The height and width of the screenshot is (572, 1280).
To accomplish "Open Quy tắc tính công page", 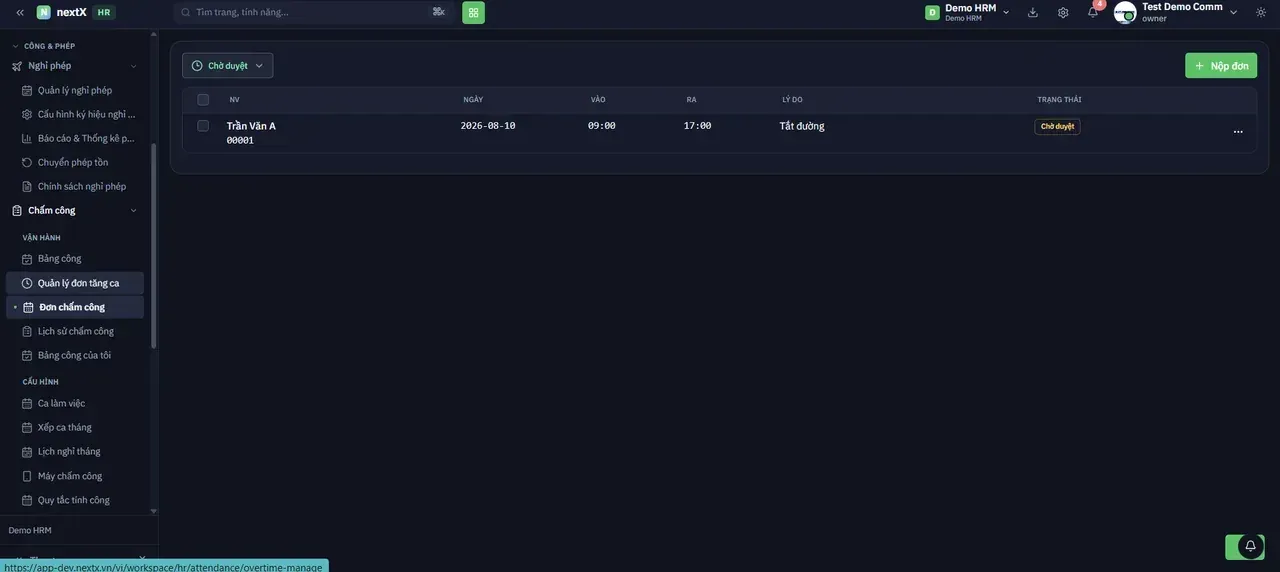I will tap(75, 500).
